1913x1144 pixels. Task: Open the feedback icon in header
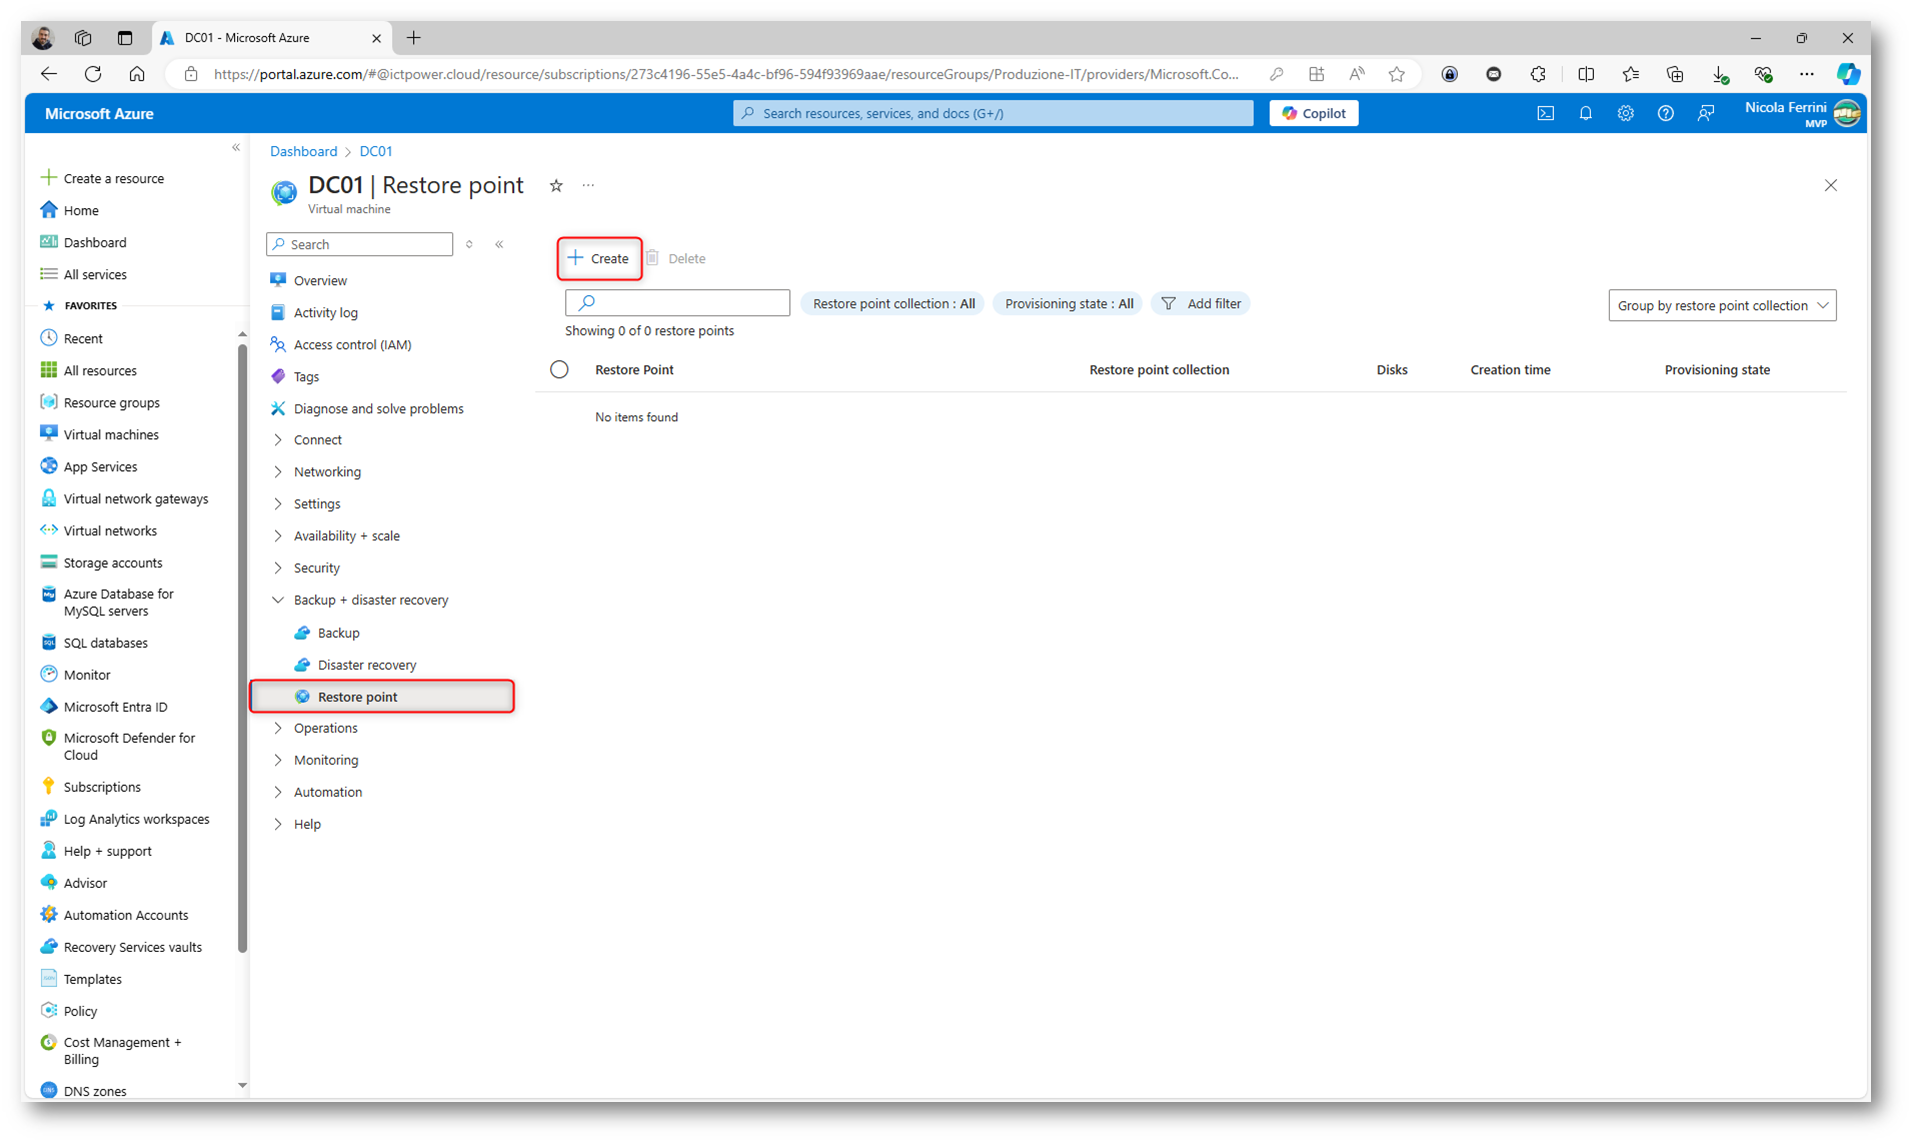click(x=1705, y=114)
